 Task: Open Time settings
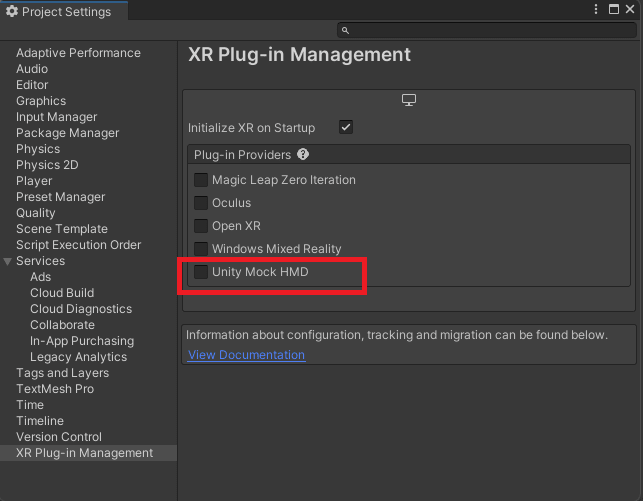[x=30, y=405]
